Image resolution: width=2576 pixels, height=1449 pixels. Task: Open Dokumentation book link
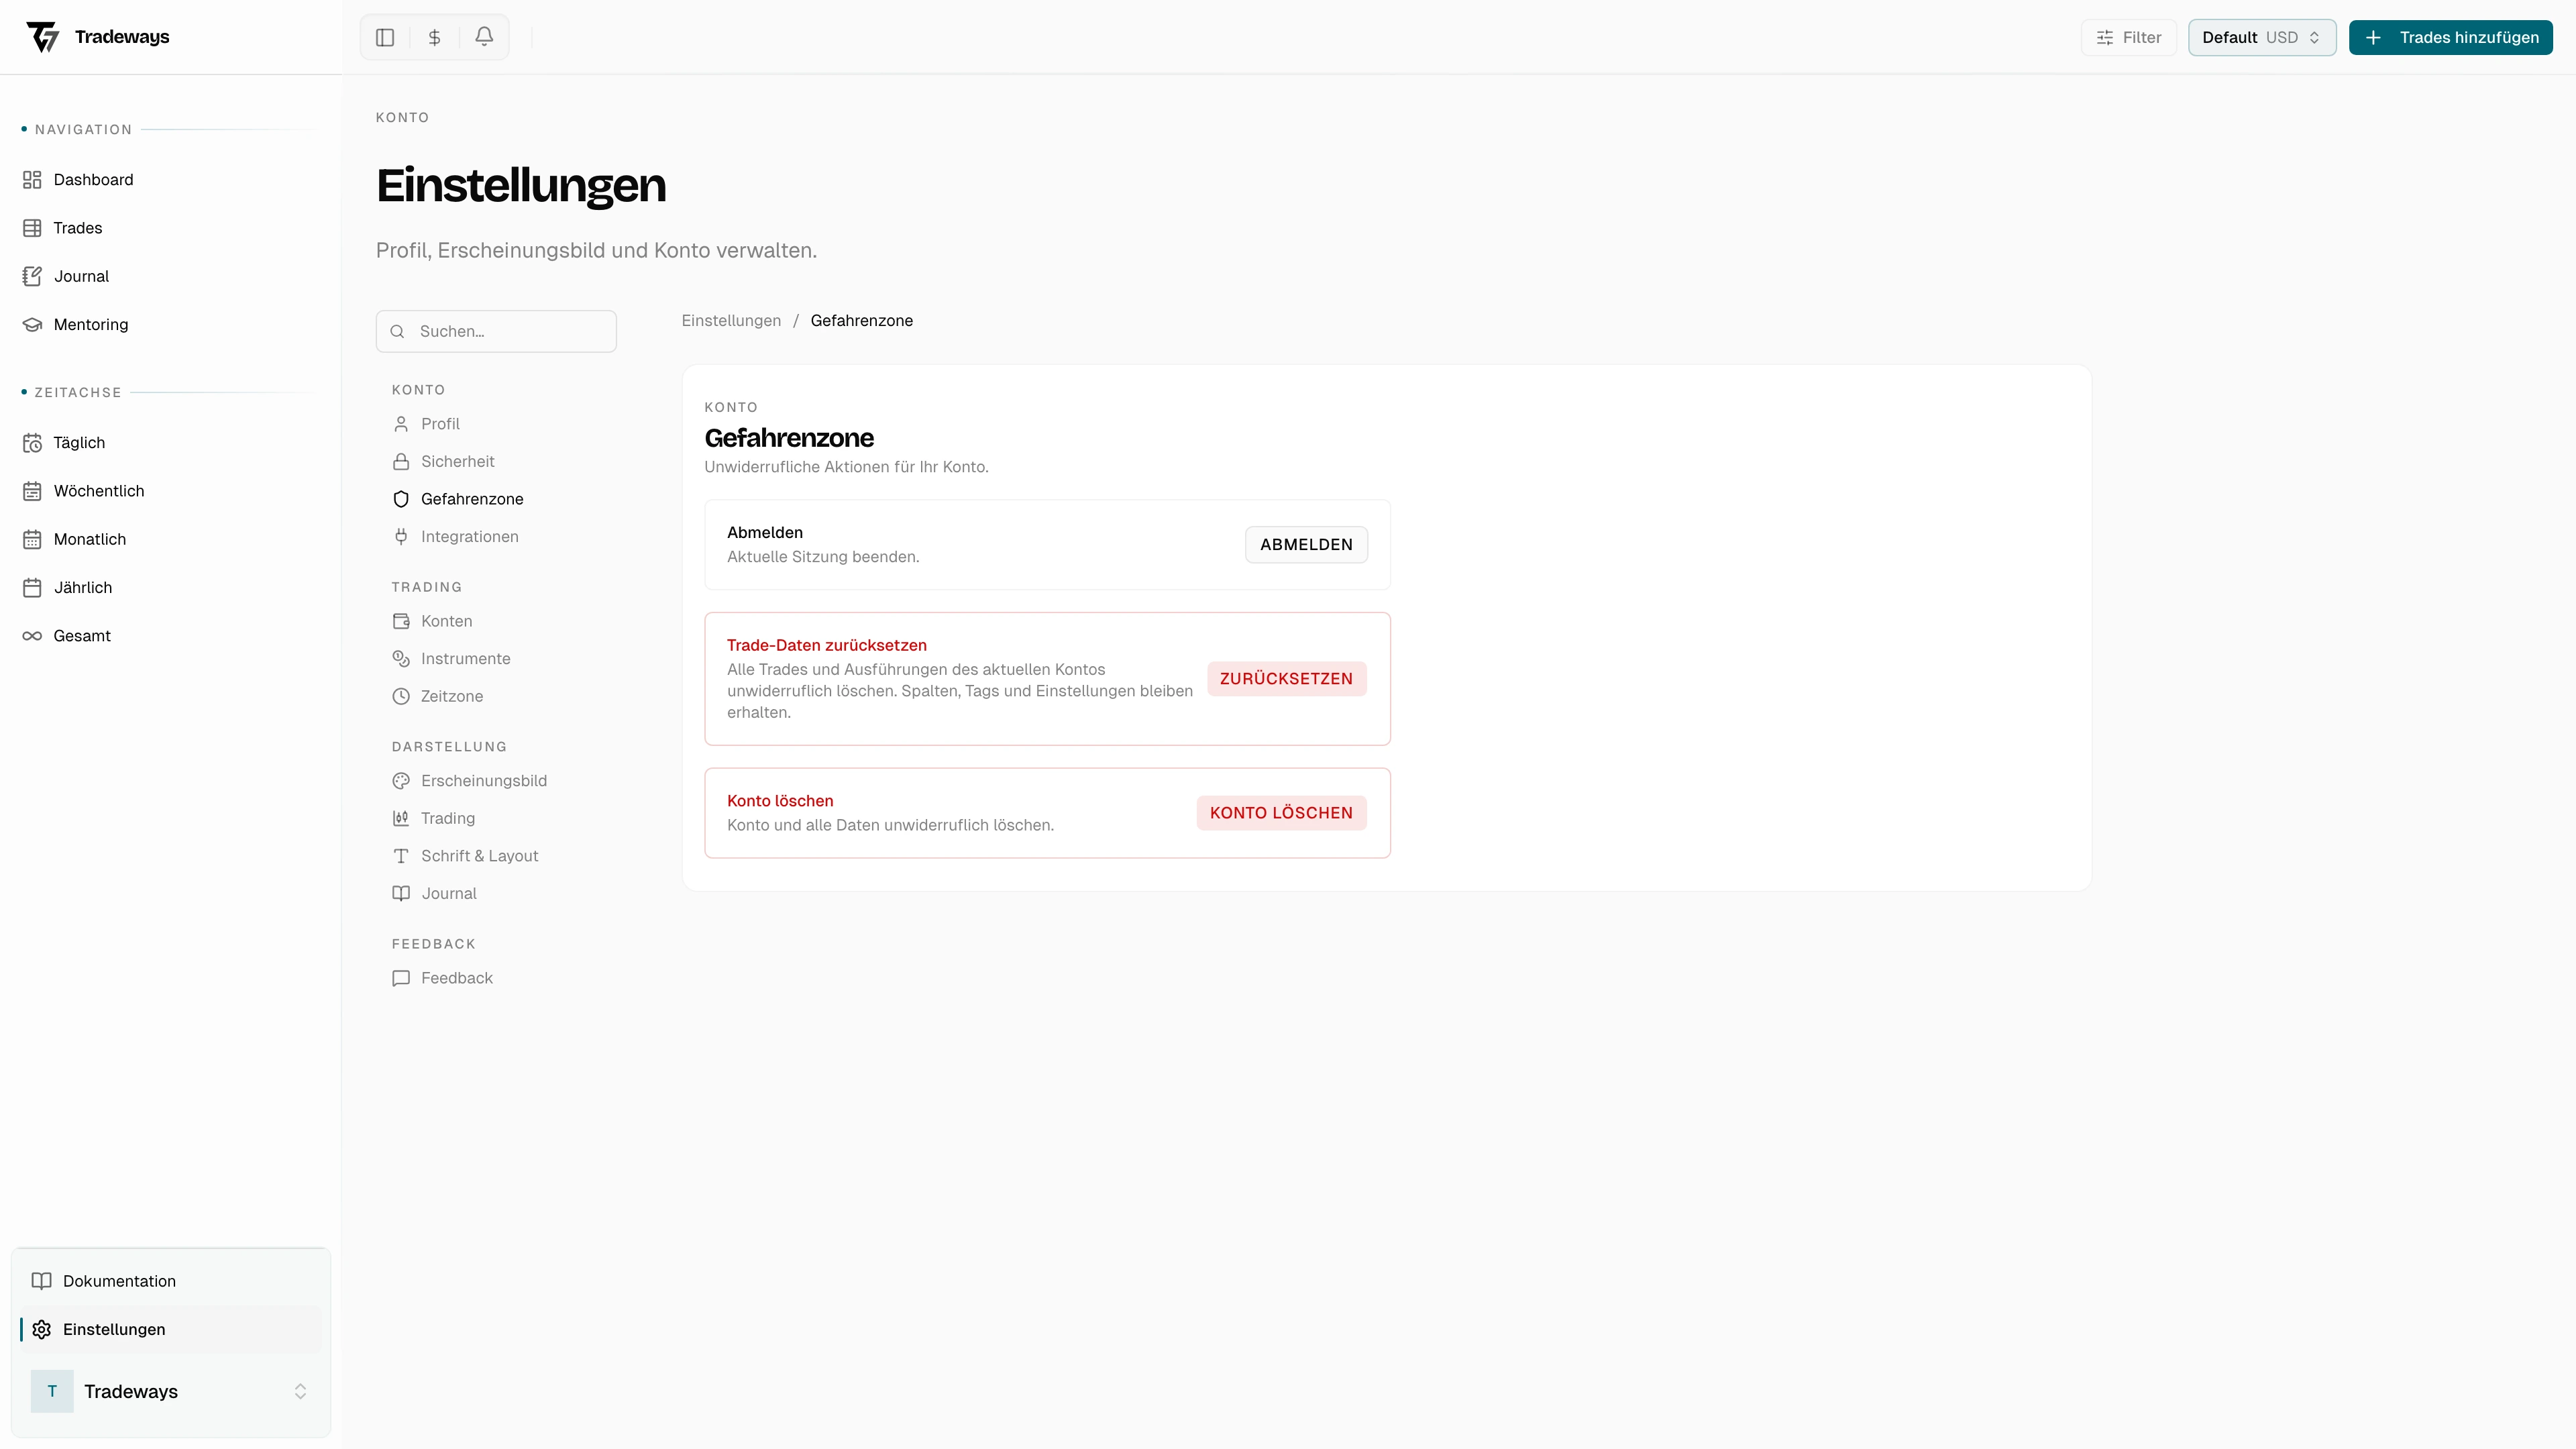pyautogui.click(x=118, y=1281)
